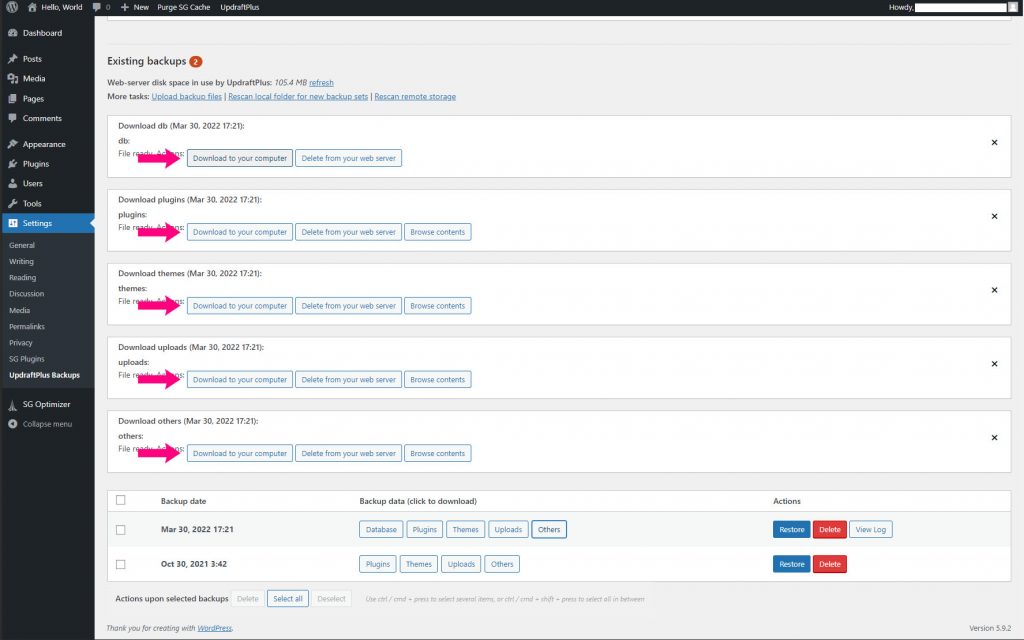Screen dimensions: 1024x640
Task: Download plugins to your computer
Action: click(x=240, y=232)
